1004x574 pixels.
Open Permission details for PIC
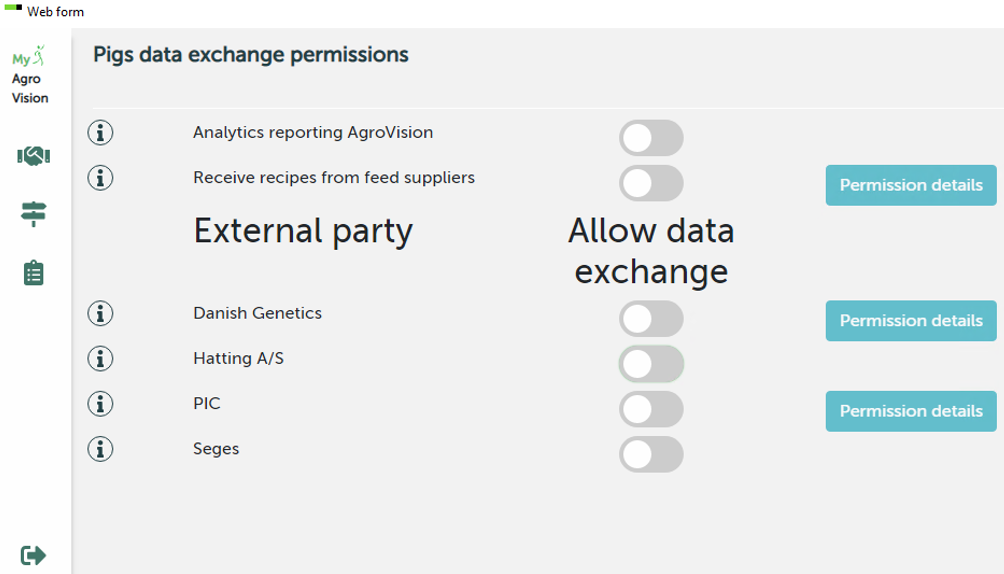pos(910,411)
